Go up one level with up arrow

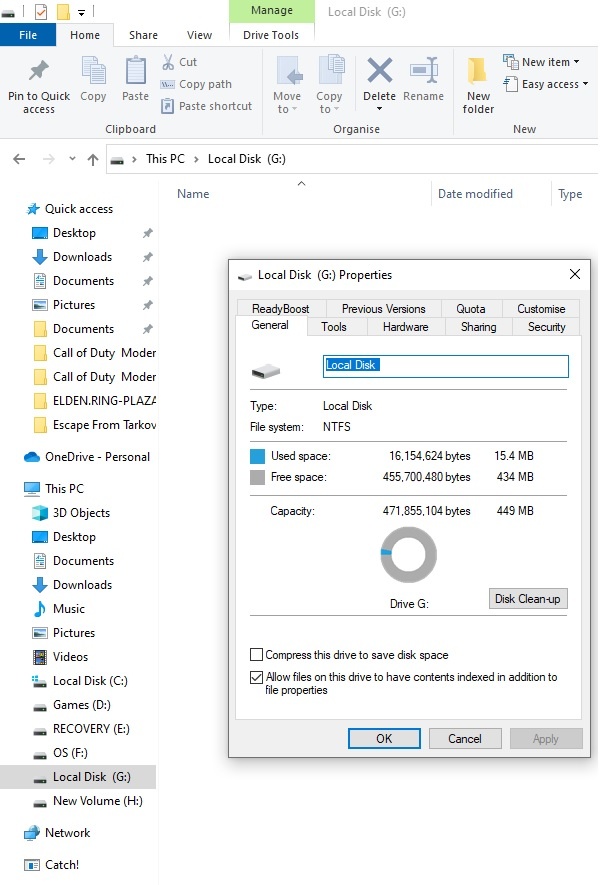click(x=93, y=159)
